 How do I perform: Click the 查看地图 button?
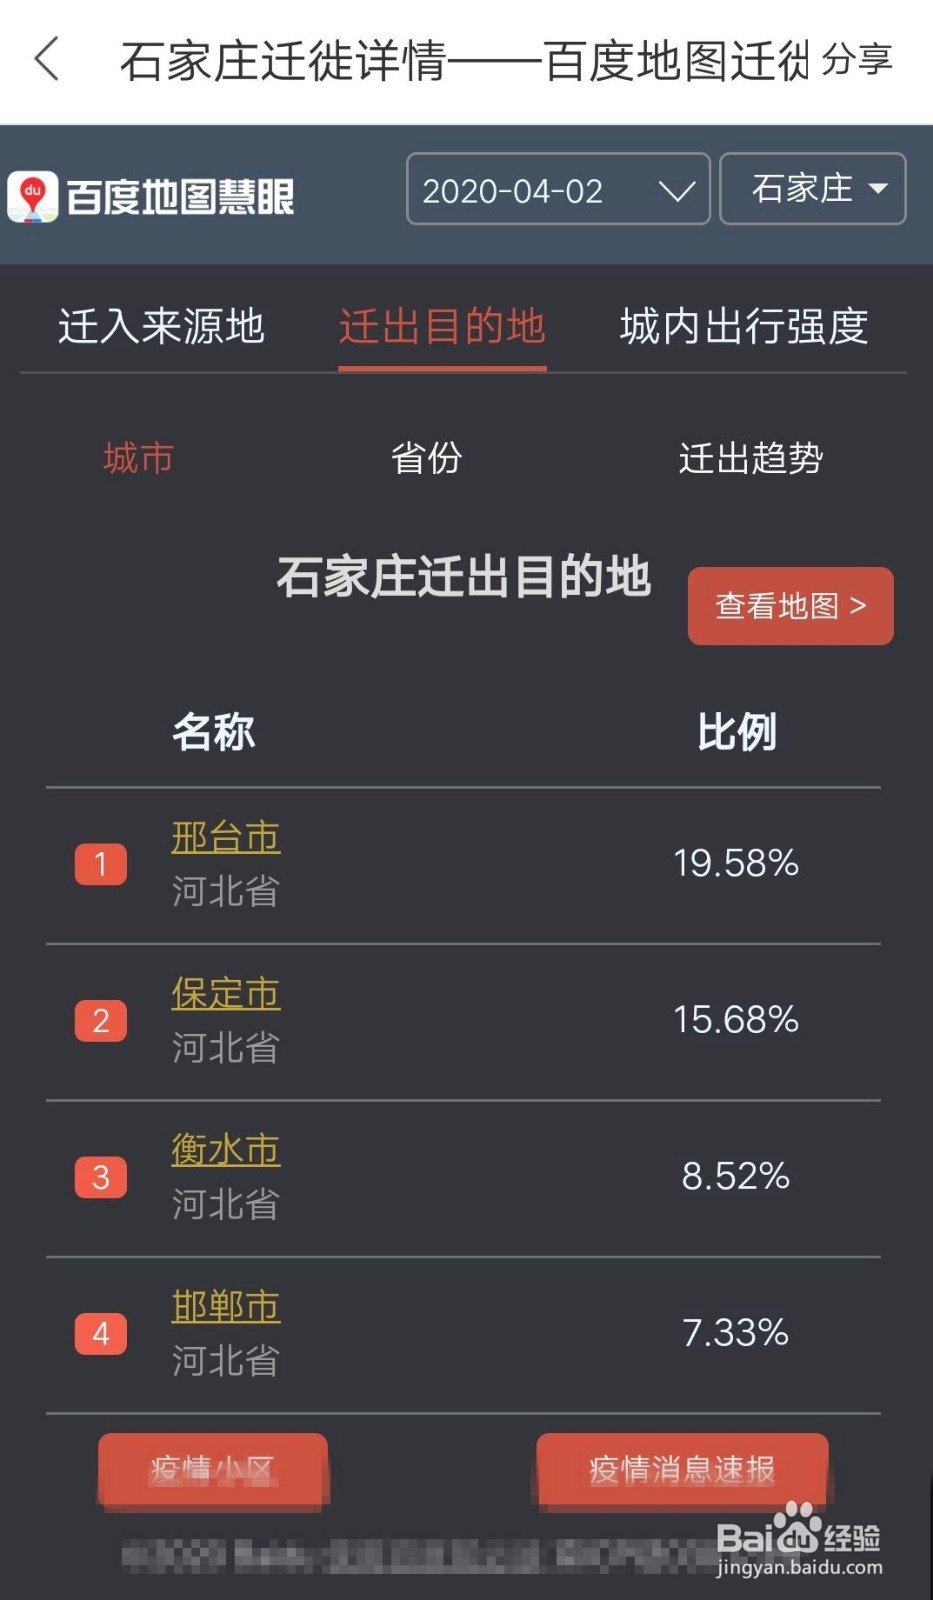point(791,606)
